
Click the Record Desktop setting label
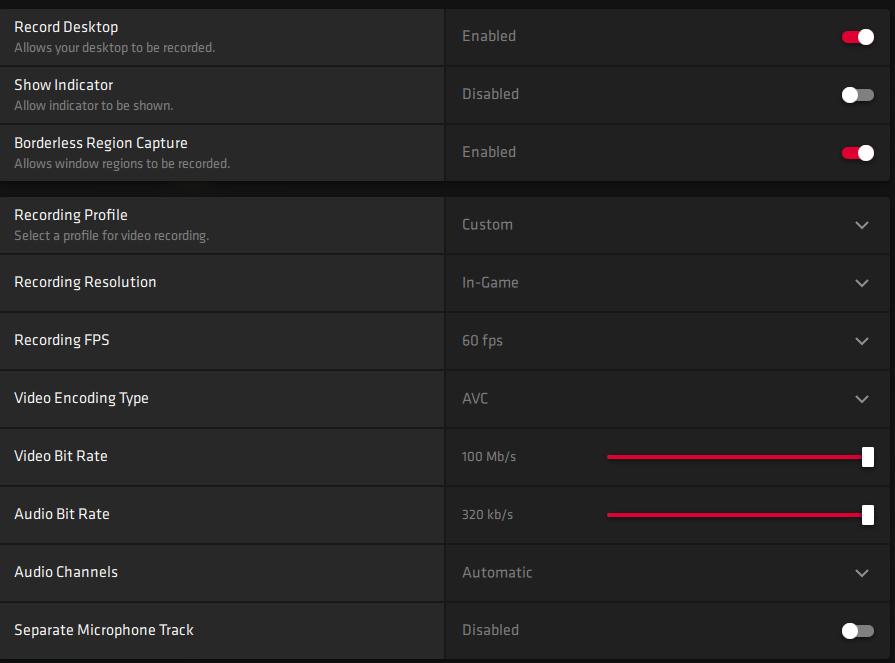[x=66, y=27]
